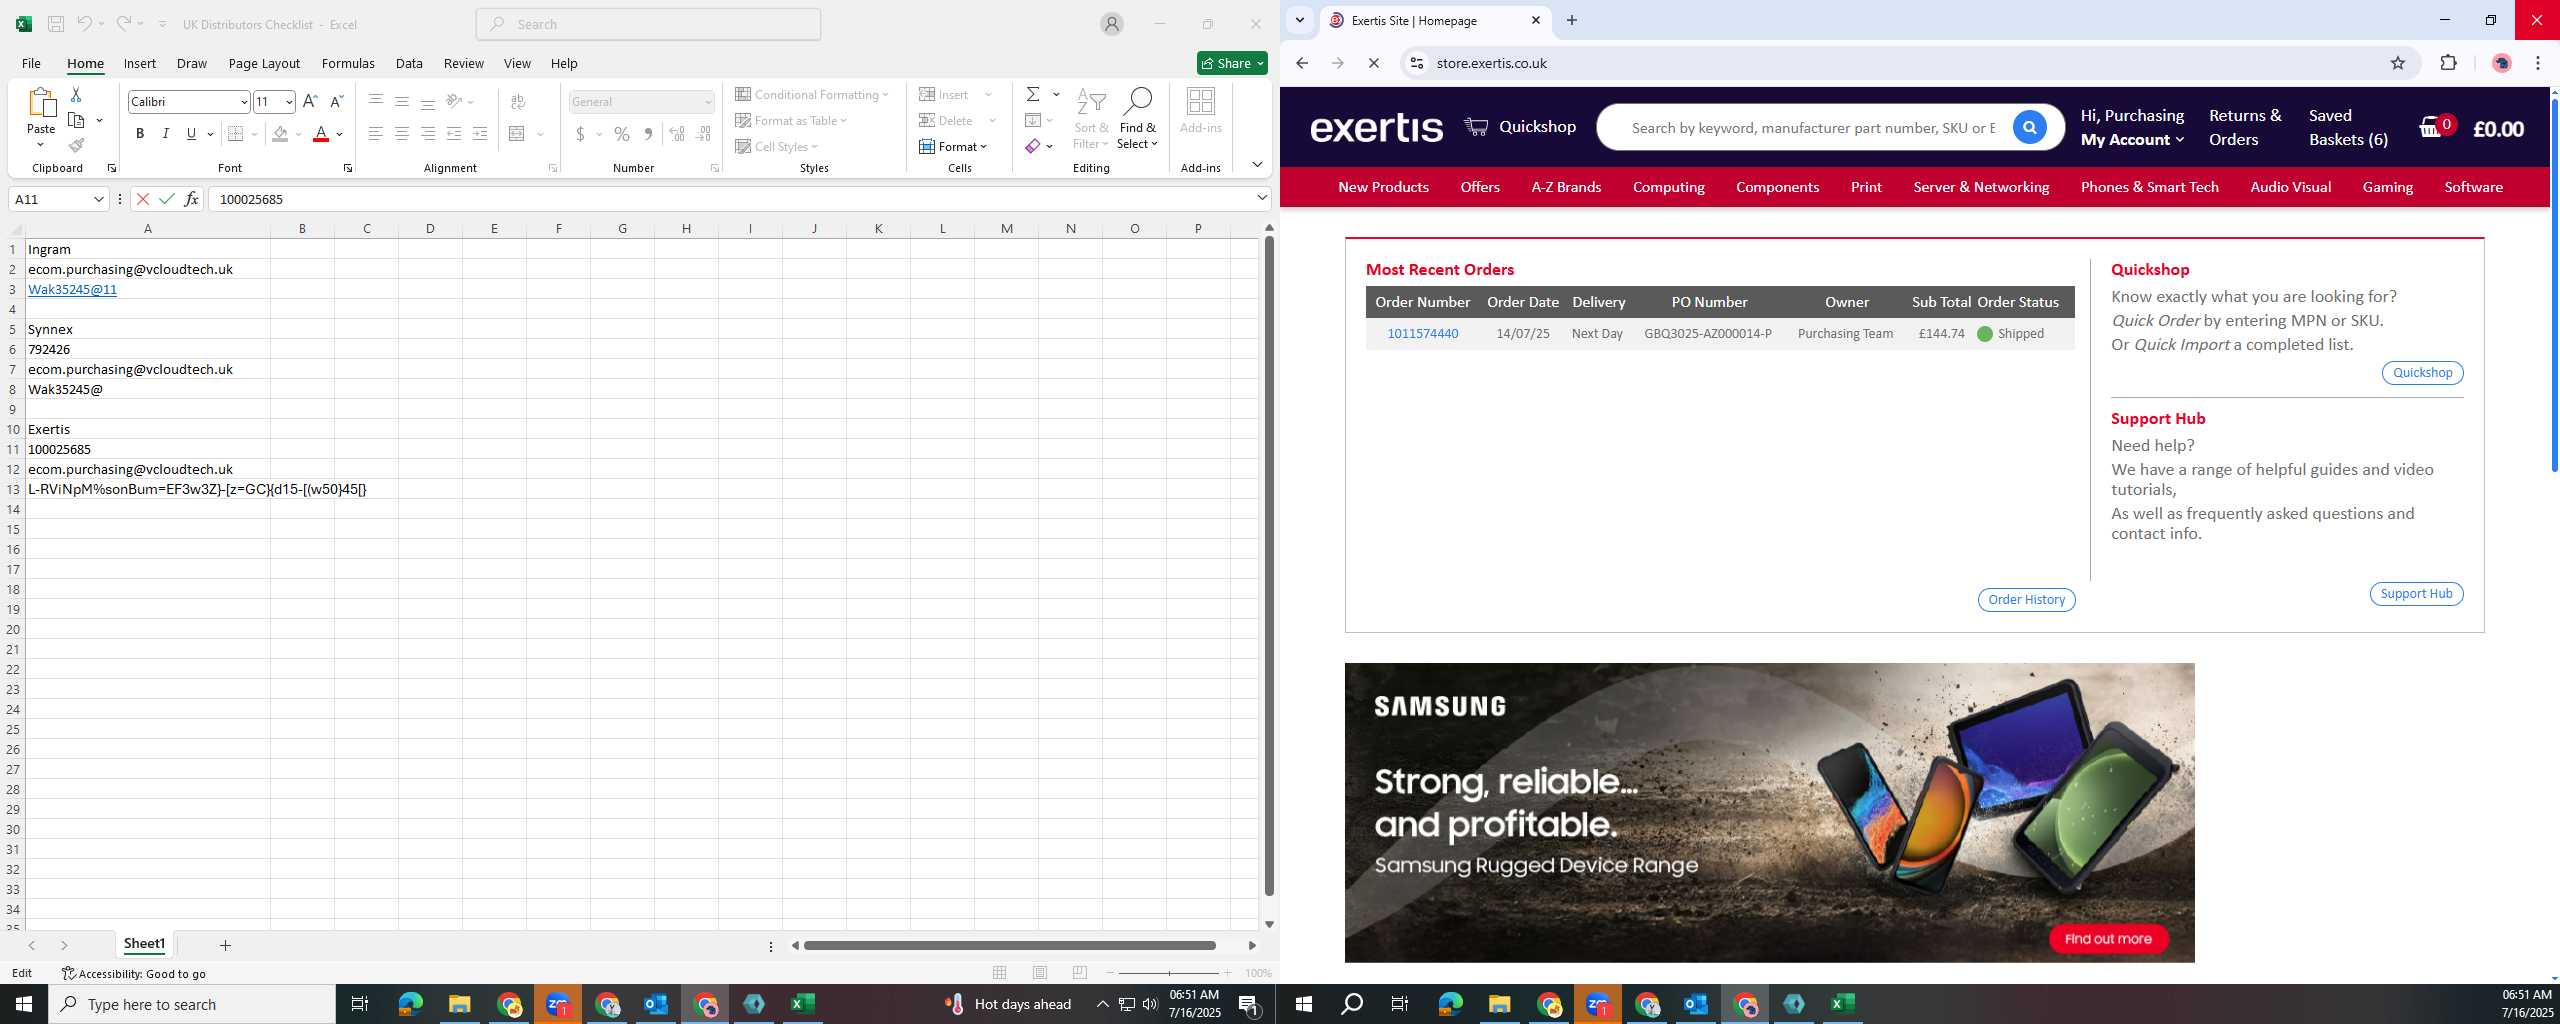Click the Windows Start button on left taskbar
The width and height of the screenshot is (2560, 1024).
pos(24,1004)
